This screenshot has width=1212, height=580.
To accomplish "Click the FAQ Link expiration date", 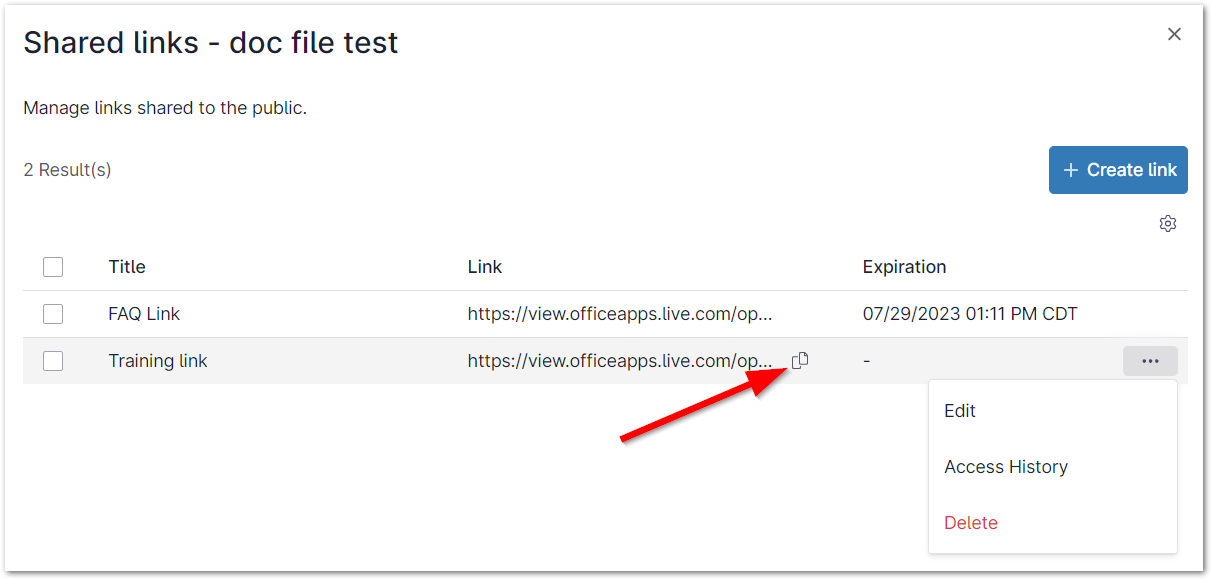I will 970,314.
